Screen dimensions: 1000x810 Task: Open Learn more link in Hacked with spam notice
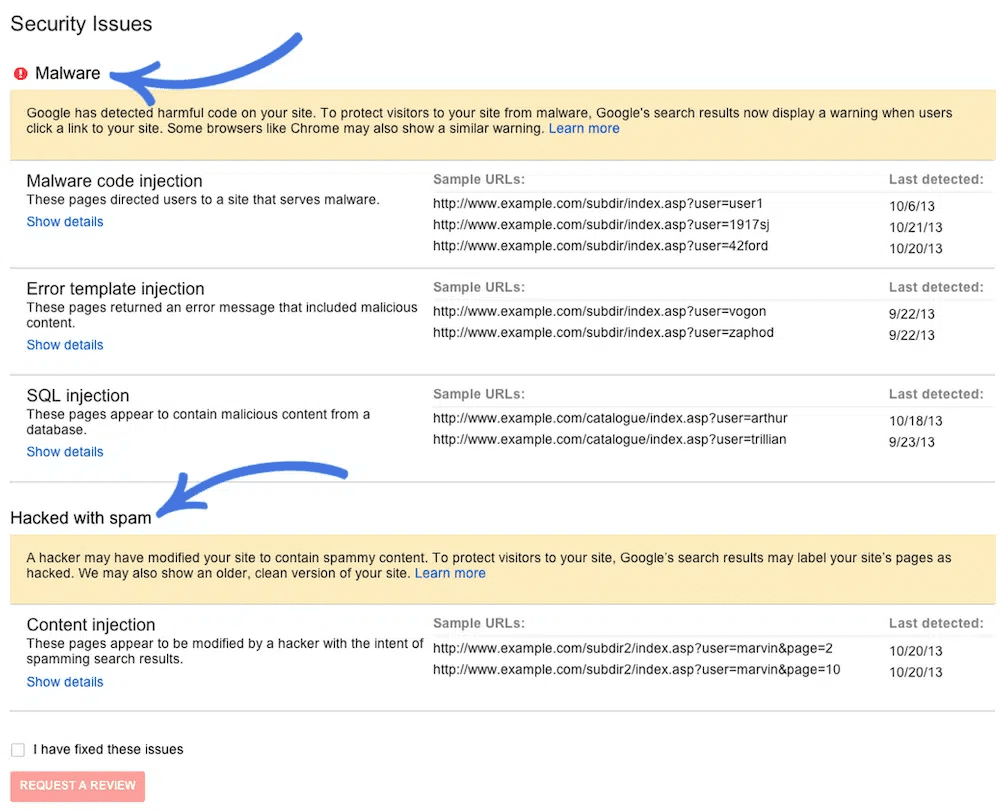pos(450,573)
